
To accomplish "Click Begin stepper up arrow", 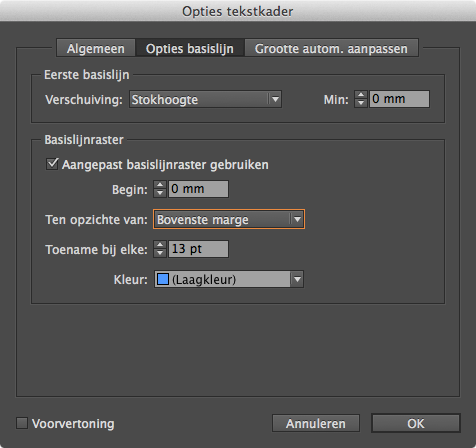I will click(160, 185).
